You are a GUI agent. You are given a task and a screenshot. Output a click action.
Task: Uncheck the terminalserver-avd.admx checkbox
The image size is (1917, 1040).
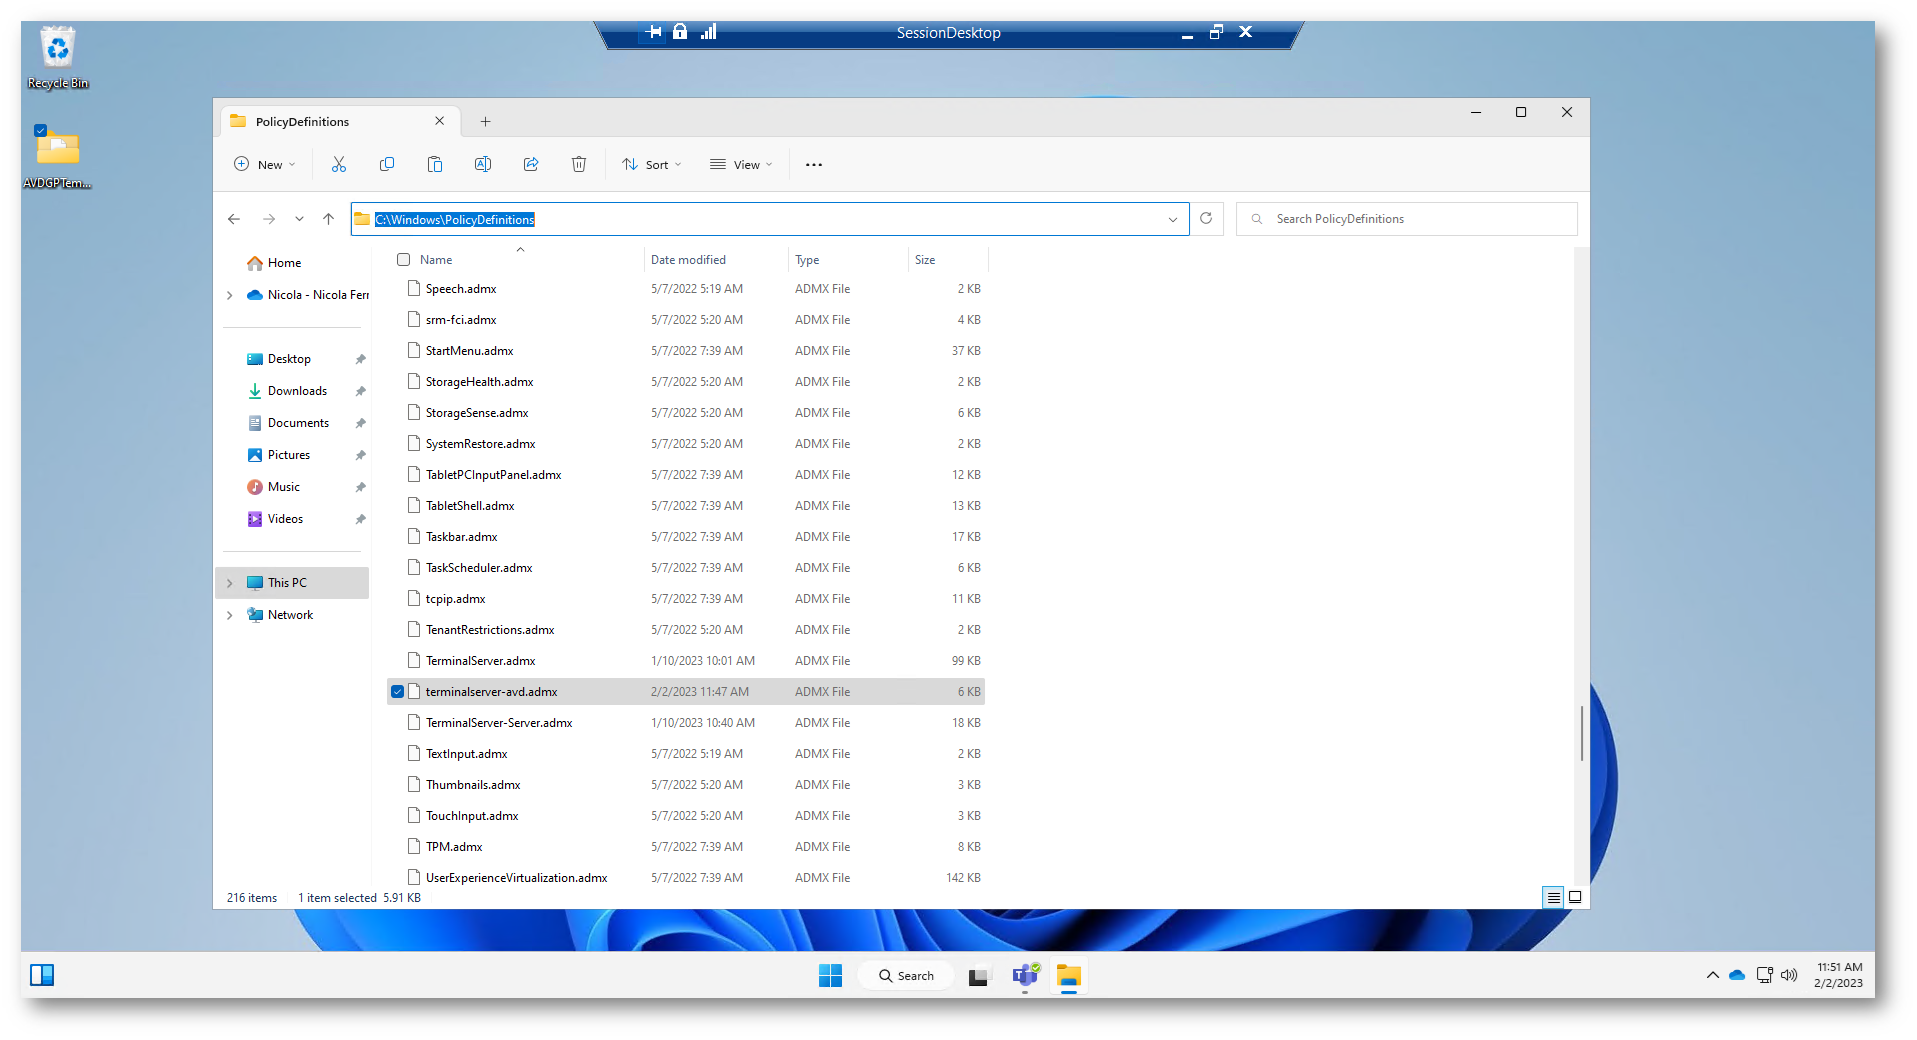click(398, 691)
